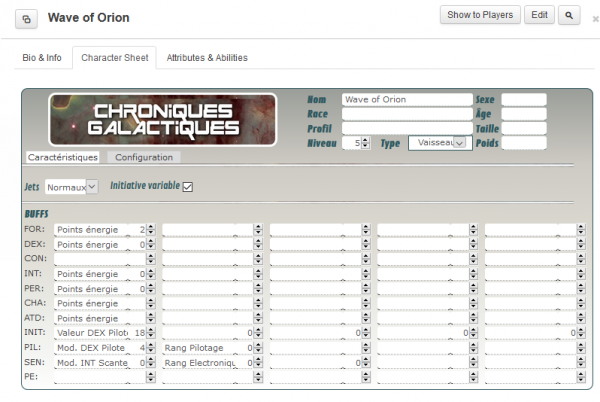Click the magnifier search icon button
The height and width of the screenshot is (402, 600).
pyautogui.click(x=569, y=15)
